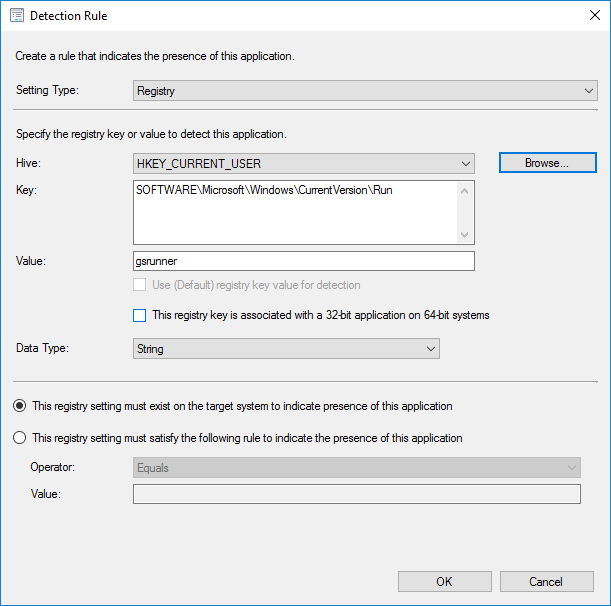Confirm the rule with OK
The image size is (611, 606).
tap(444, 582)
